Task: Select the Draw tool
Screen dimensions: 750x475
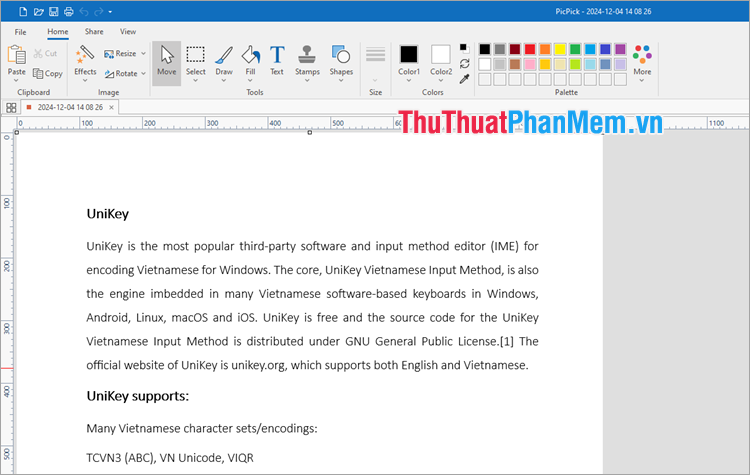Action: click(224, 60)
